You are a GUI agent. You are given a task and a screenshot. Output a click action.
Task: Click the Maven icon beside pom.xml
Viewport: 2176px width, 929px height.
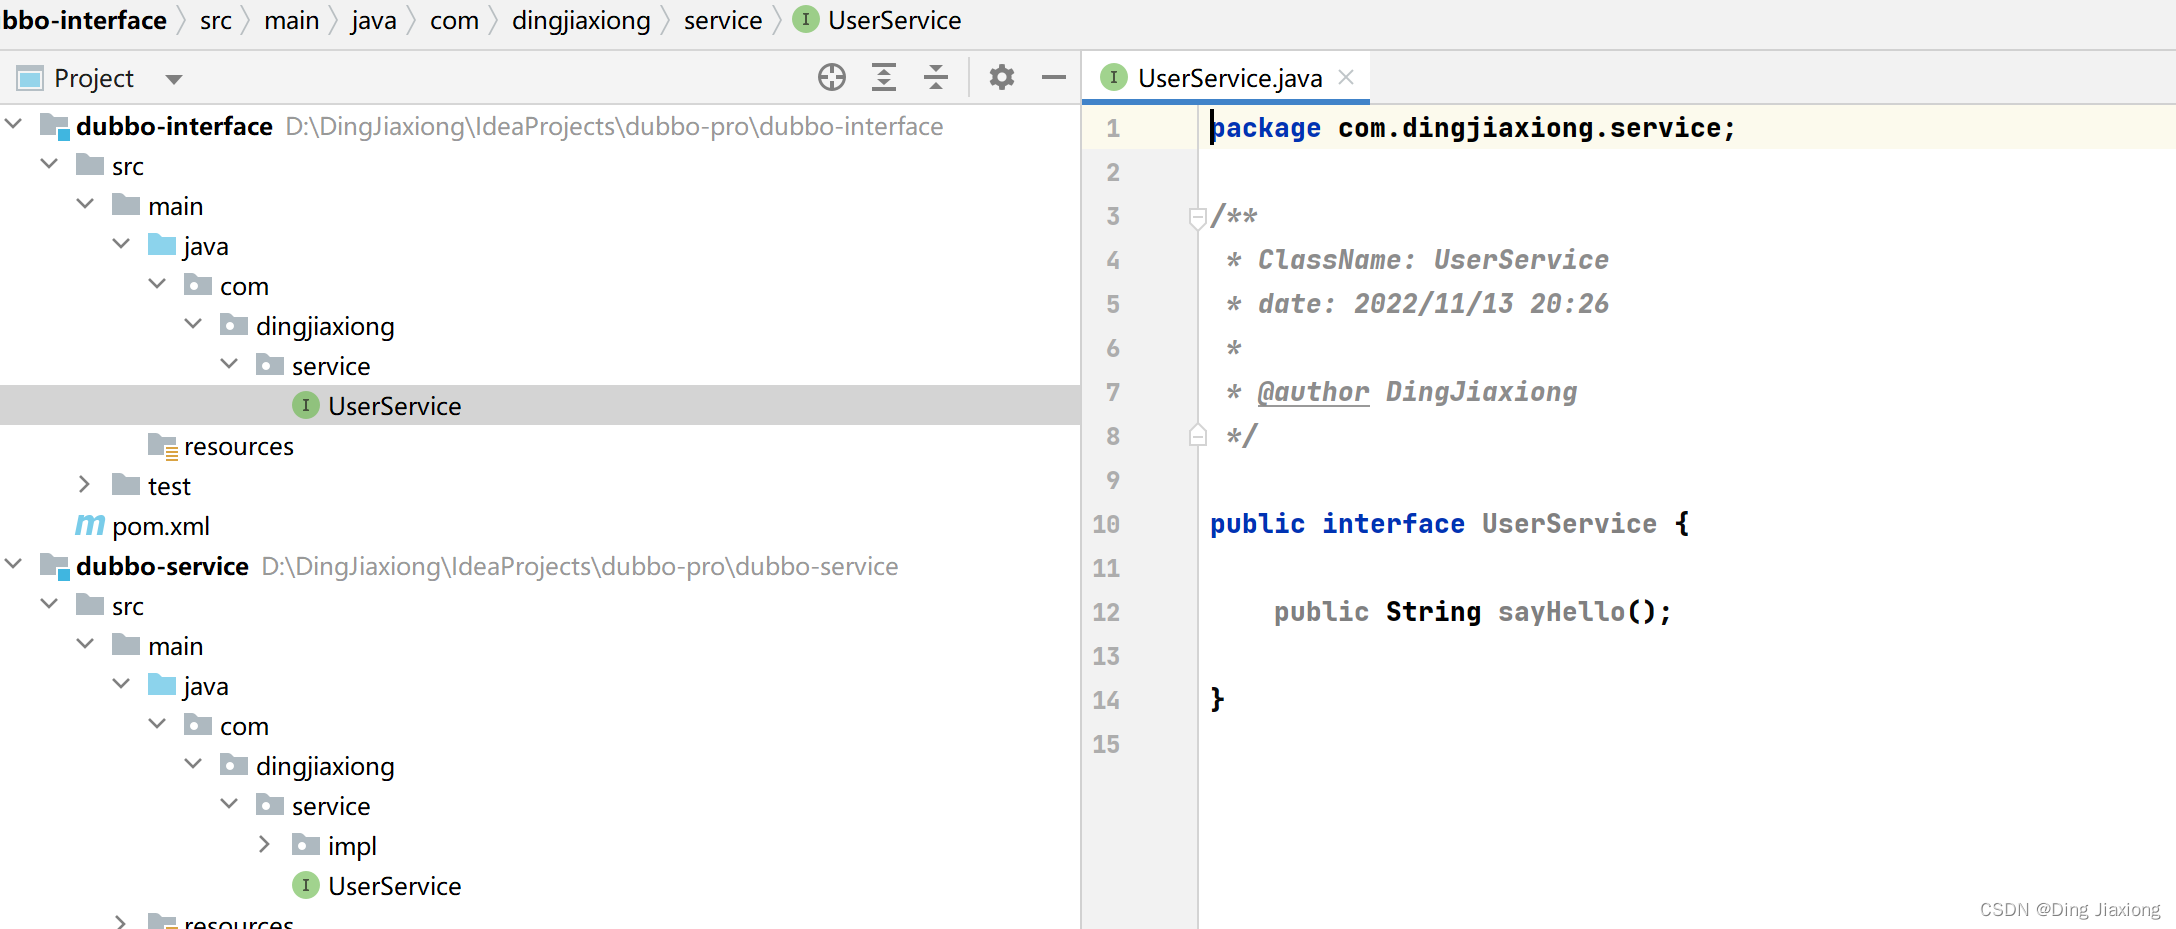coord(90,525)
